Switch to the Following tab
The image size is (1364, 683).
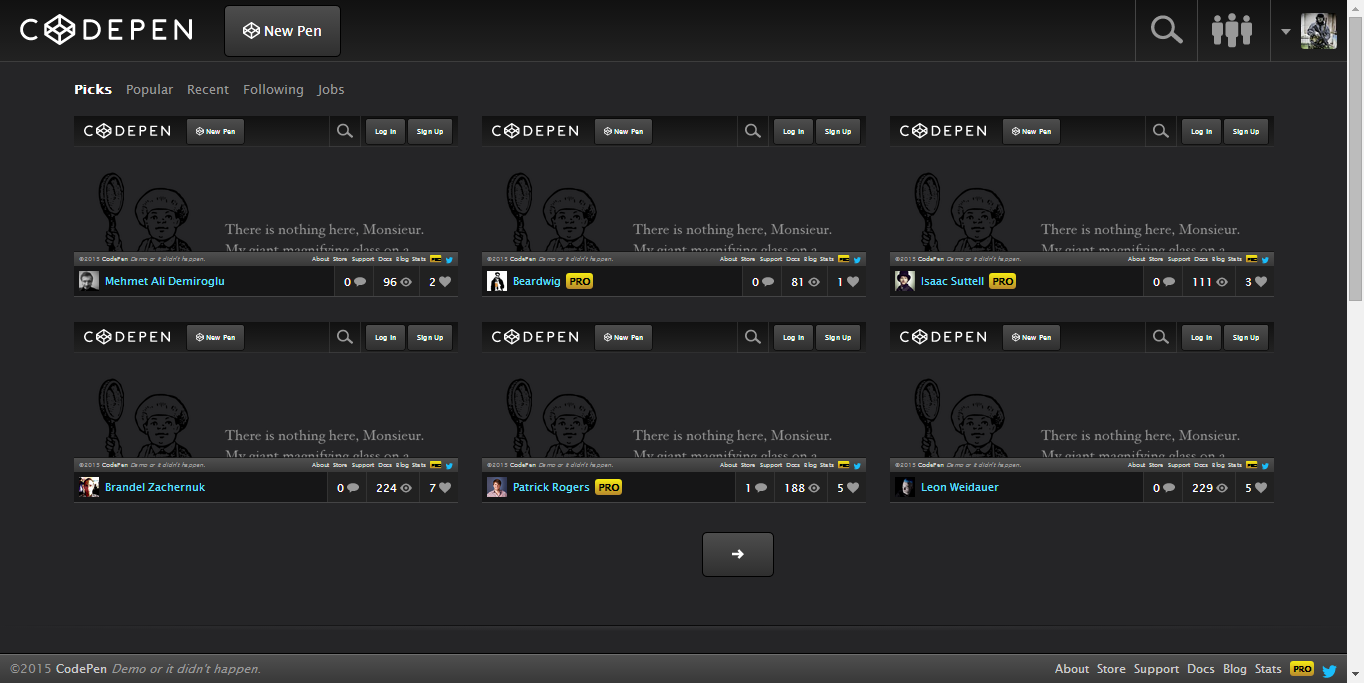(x=273, y=89)
